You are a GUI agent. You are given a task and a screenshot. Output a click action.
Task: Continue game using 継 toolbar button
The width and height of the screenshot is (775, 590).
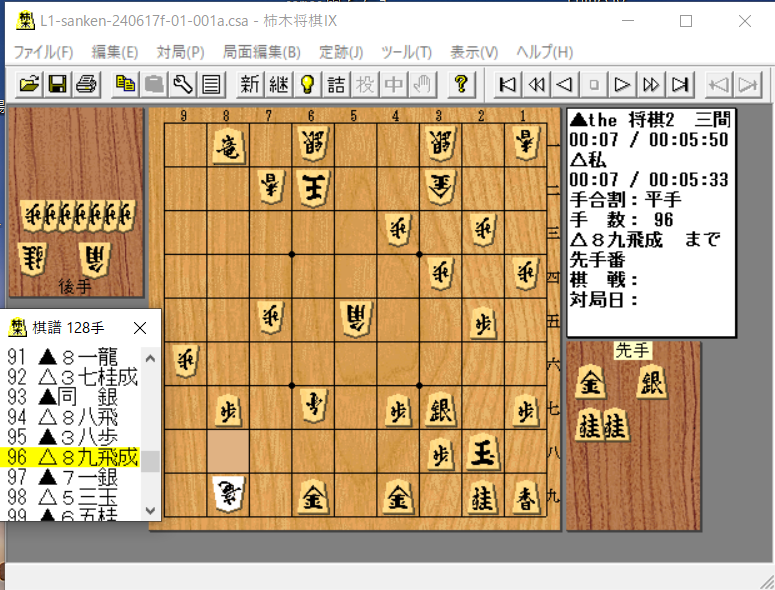[279, 84]
